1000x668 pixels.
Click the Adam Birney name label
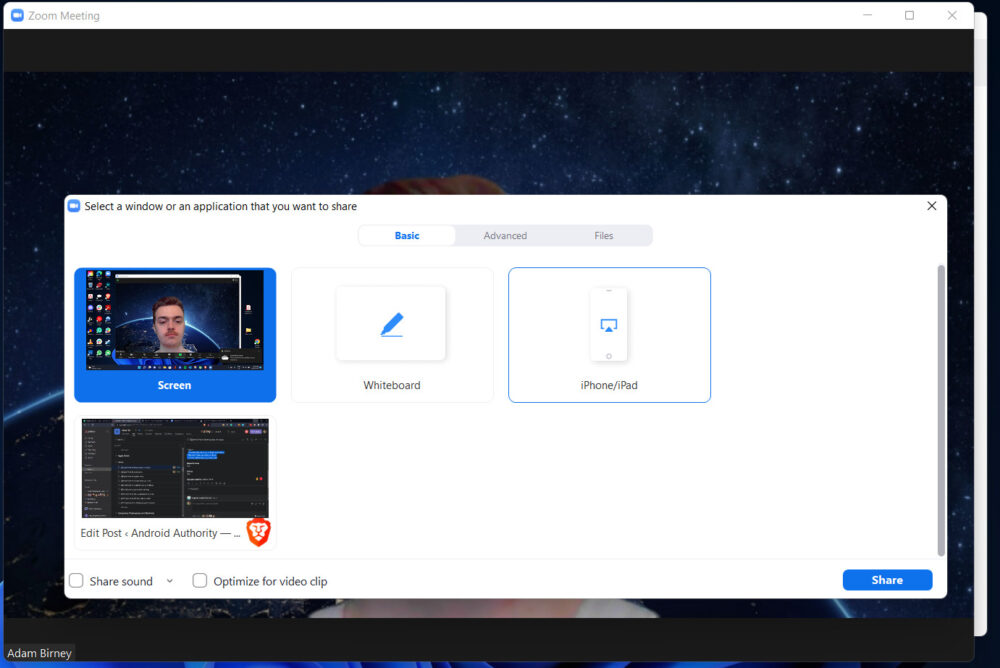(x=39, y=652)
